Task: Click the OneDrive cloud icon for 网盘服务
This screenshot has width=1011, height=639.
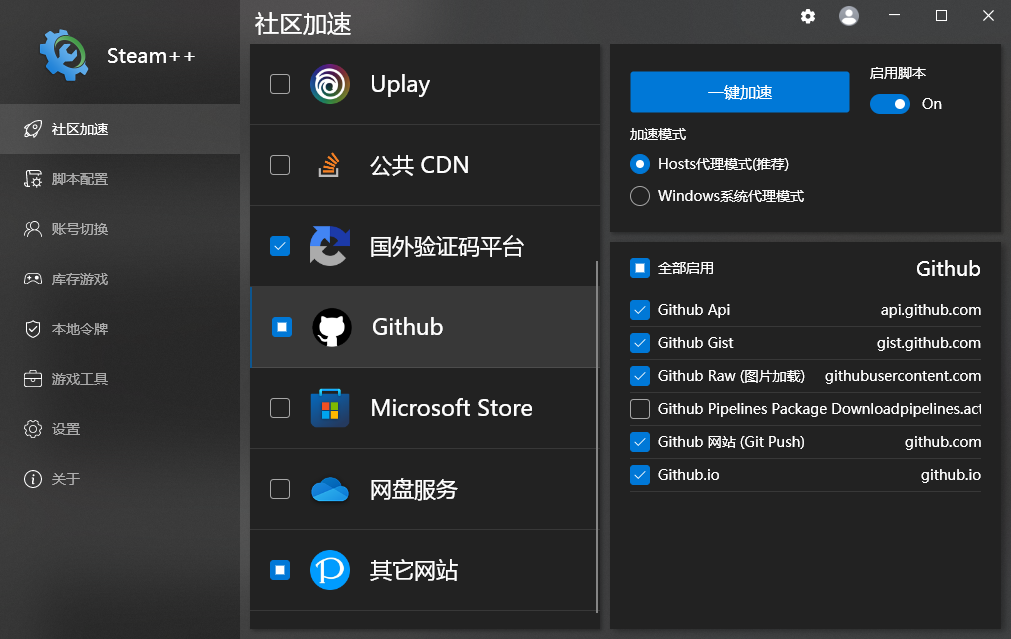Action: (x=330, y=489)
